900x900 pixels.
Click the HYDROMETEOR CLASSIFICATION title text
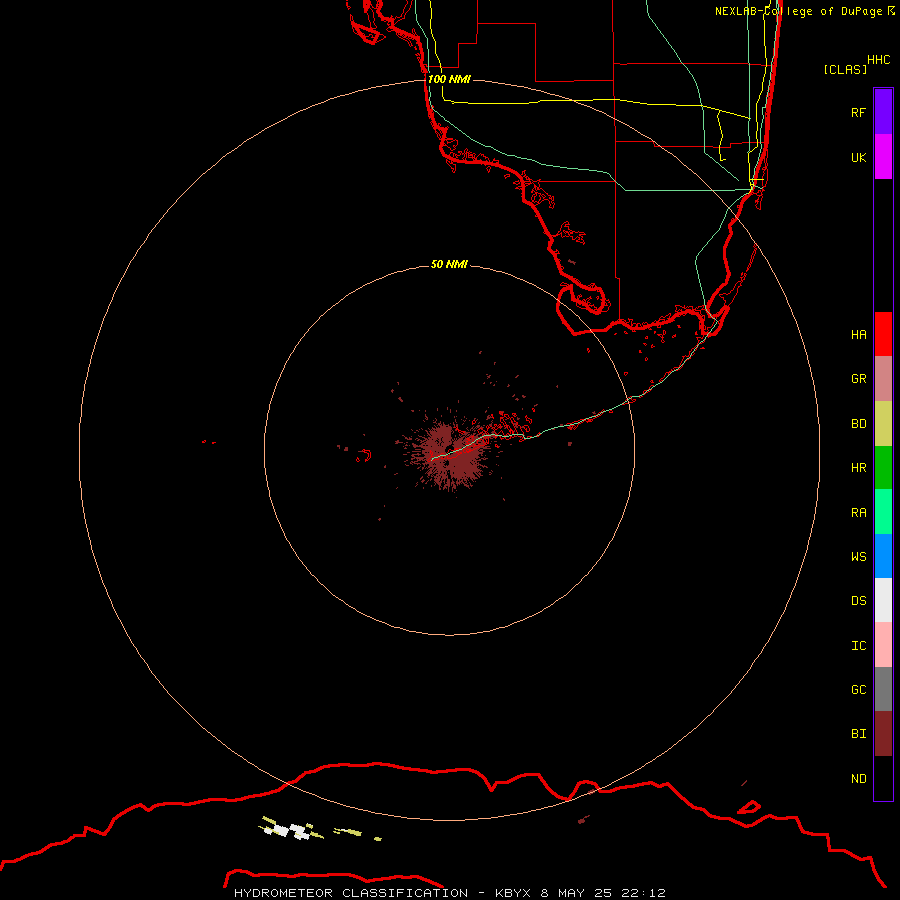click(351, 893)
